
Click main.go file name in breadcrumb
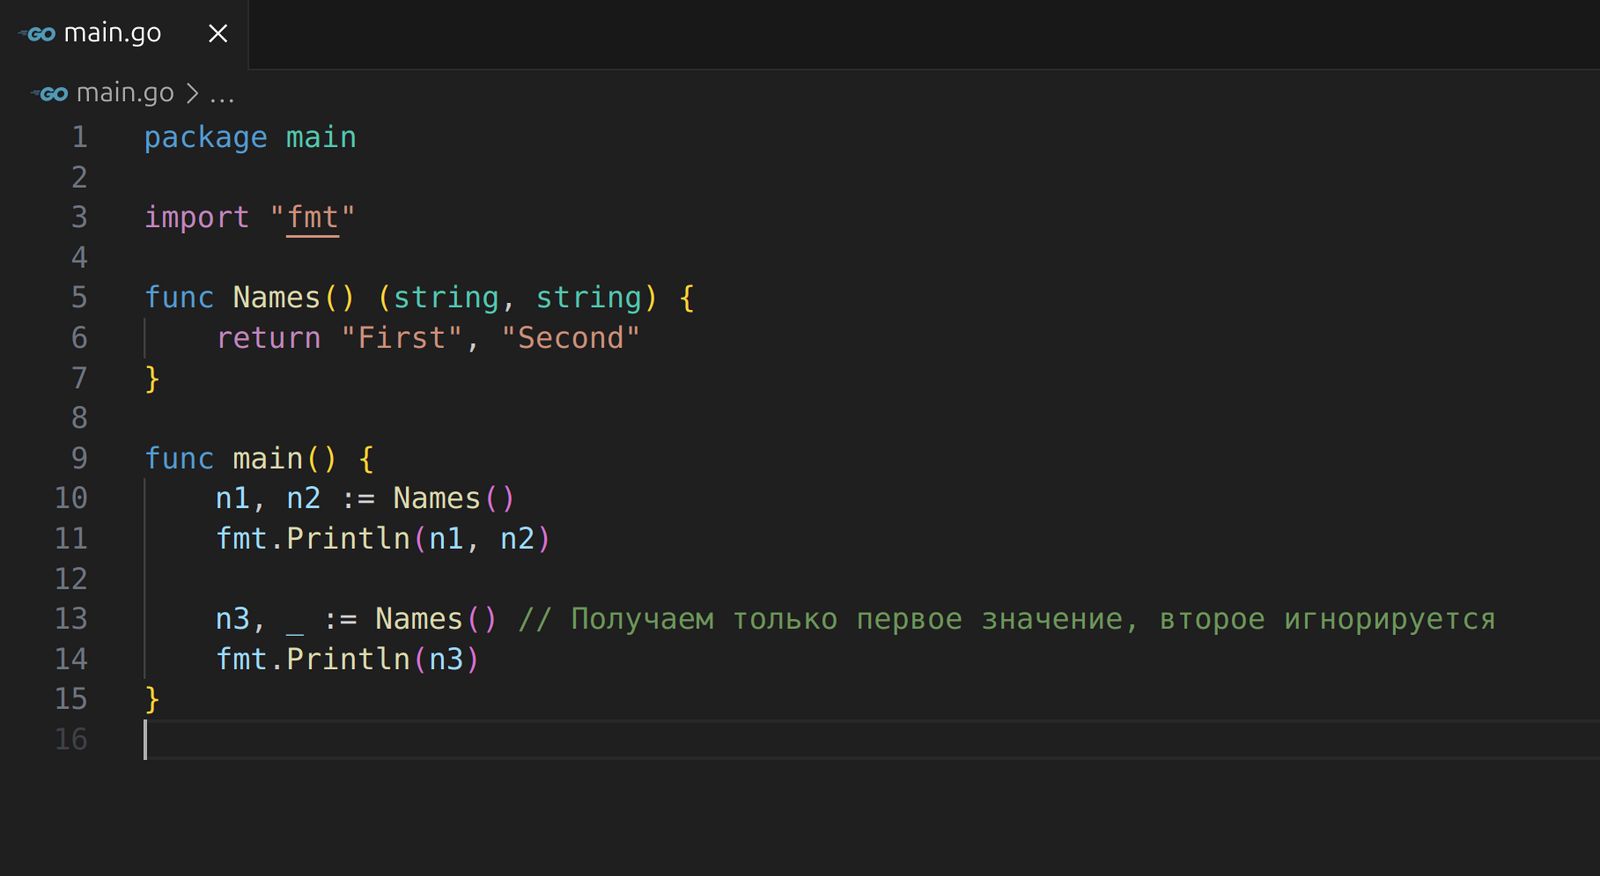pyautogui.click(x=125, y=94)
